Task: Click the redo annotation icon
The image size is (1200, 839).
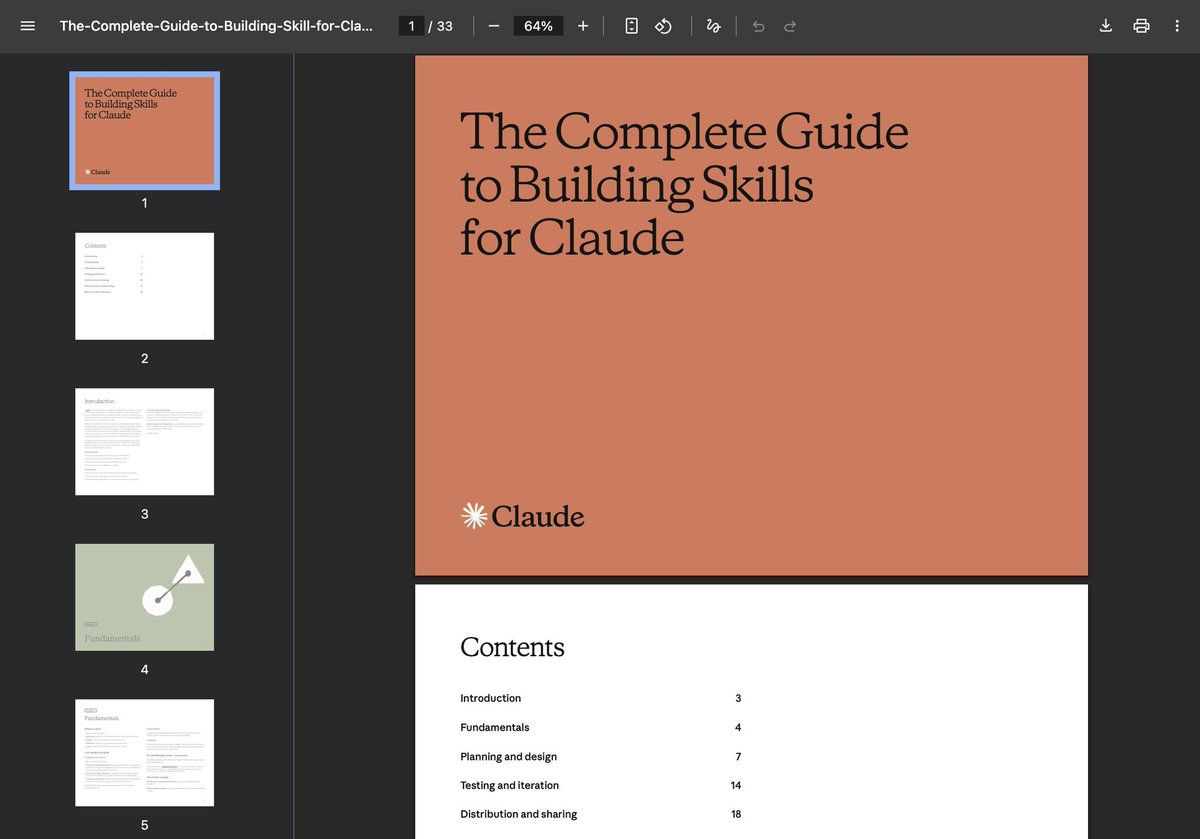Action: pyautogui.click(x=790, y=26)
